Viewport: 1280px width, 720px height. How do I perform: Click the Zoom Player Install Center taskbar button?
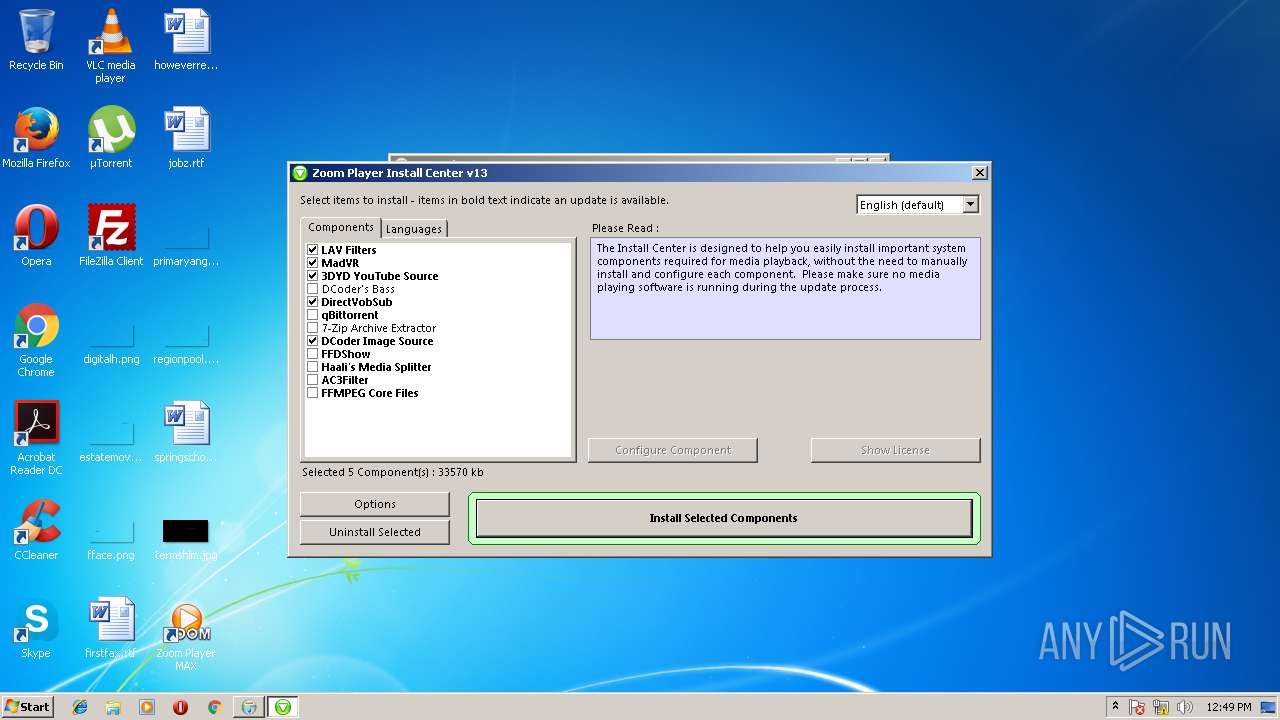coord(283,707)
